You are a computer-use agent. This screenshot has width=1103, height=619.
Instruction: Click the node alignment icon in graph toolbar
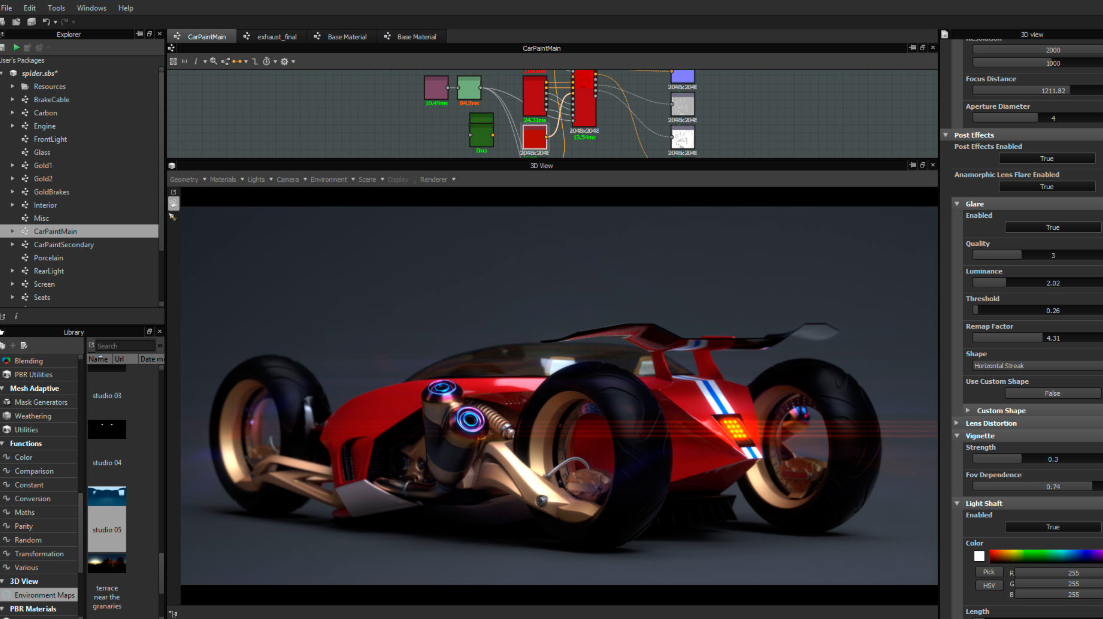click(x=225, y=61)
